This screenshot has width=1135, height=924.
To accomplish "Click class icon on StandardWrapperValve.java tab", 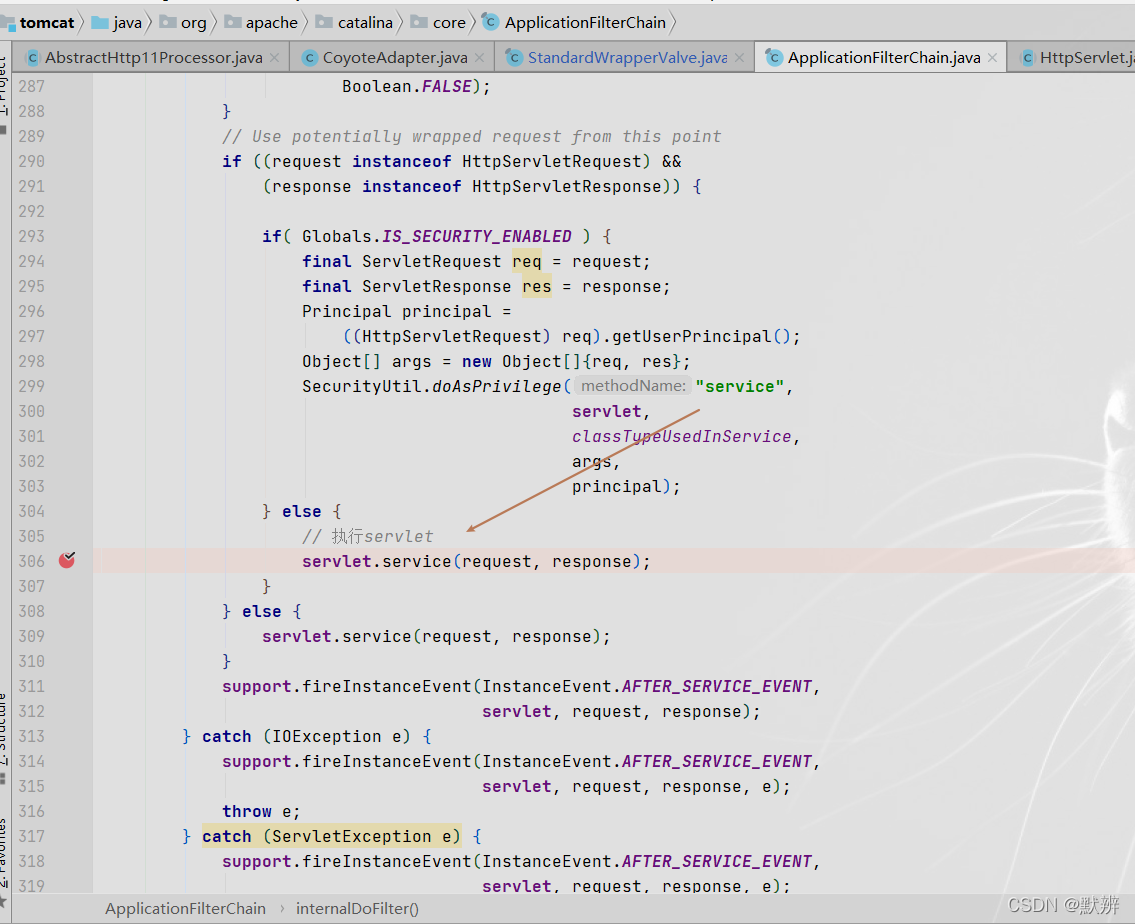I will pos(514,58).
